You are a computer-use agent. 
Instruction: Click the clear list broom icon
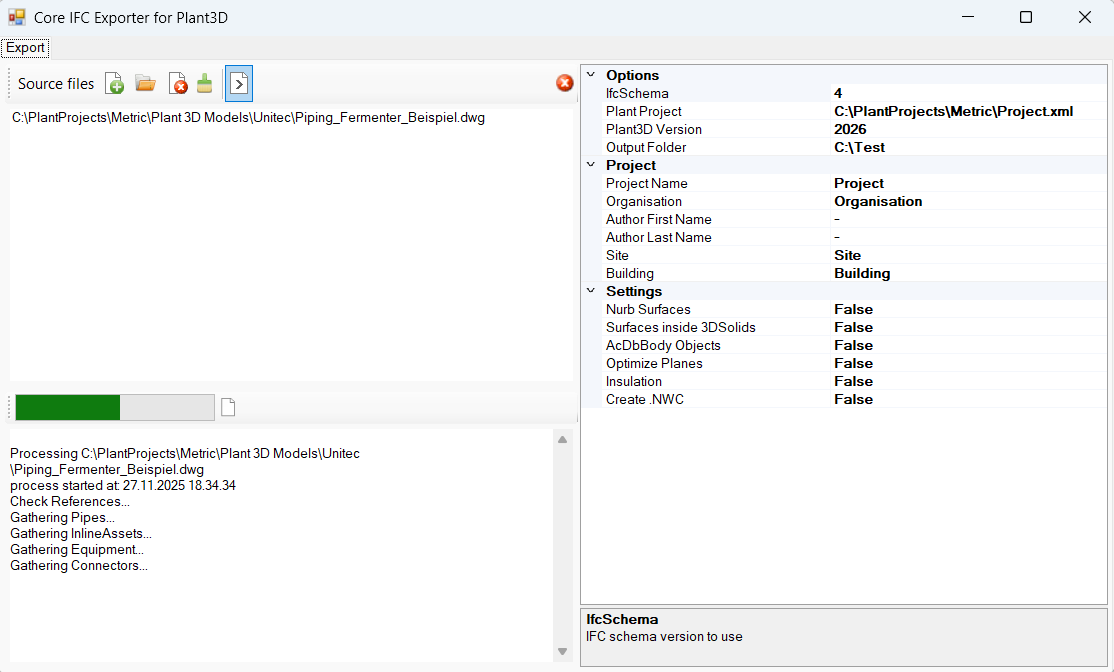(x=205, y=84)
